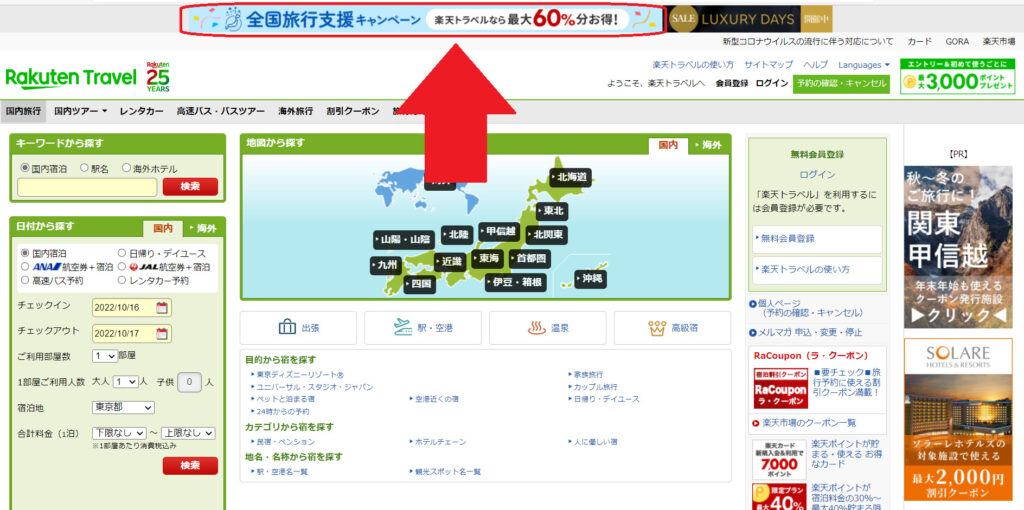The image size is (1024, 510).
Task: Open the SOLARE Hotels coupon ad
Action: click(958, 420)
